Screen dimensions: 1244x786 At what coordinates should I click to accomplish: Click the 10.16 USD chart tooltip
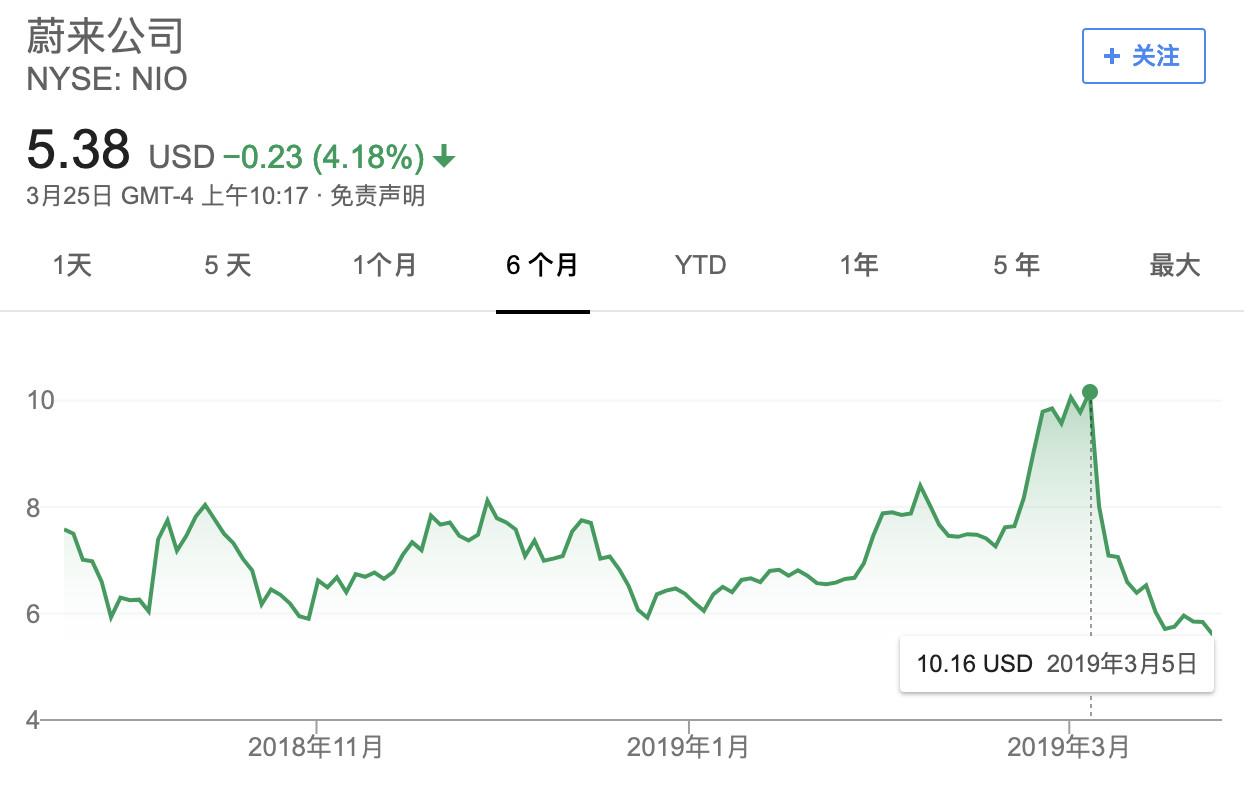pyautogui.click(x=1056, y=664)
